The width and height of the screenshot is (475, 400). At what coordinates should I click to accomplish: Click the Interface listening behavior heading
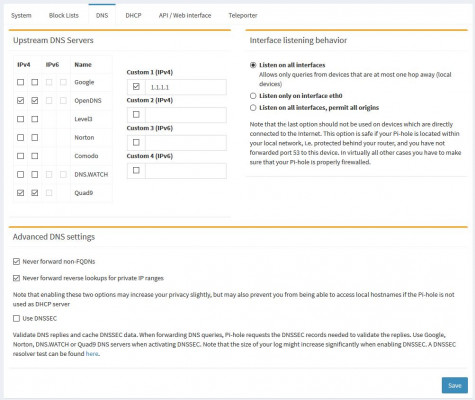click(x=298, y=40)
